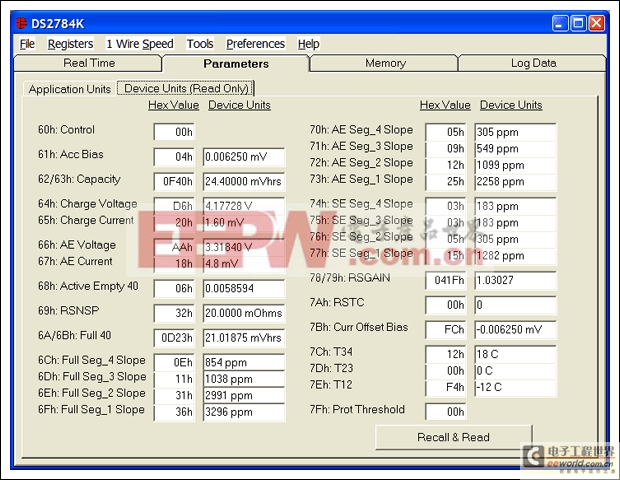Open the Tools menu
This screenshot has height=480, width=620.
point(200,44)
